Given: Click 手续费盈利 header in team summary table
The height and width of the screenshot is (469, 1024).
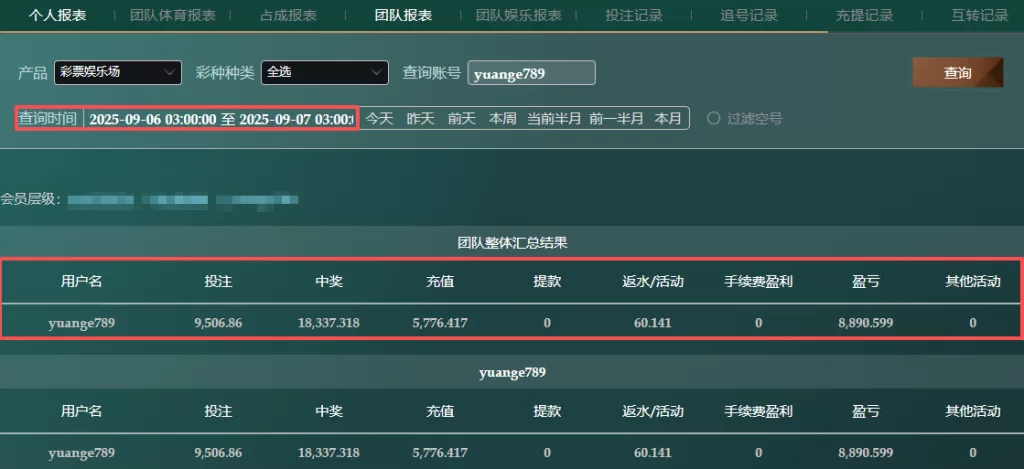Looking at the screenshot, I should click(758, 282).
